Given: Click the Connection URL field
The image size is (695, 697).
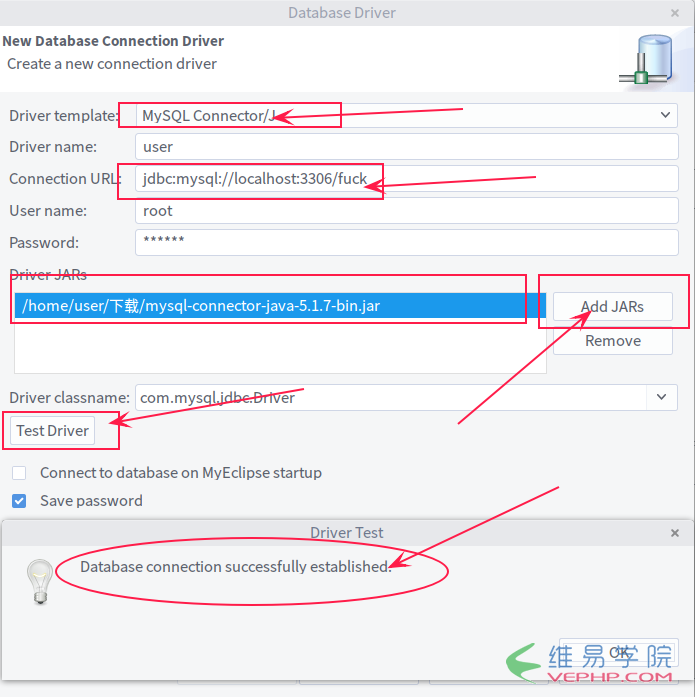Looking at the screenshot, I should [406, 179].
